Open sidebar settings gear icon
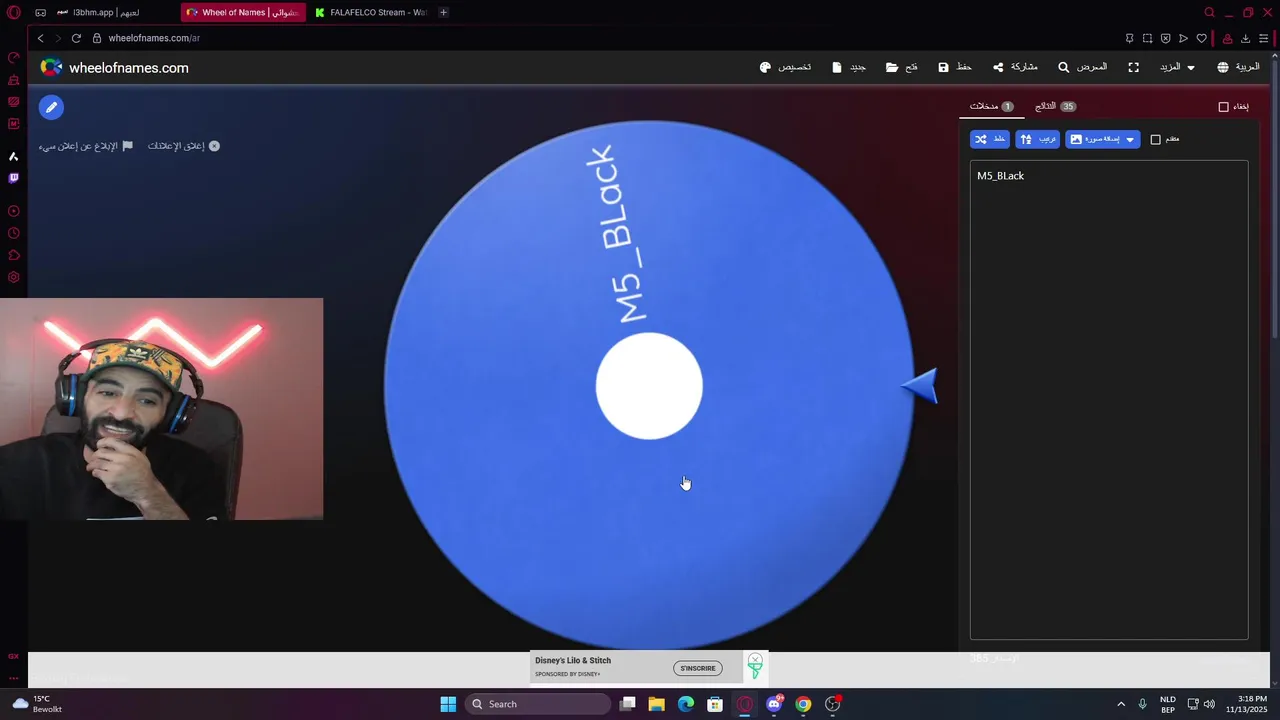 click(13, 278)
